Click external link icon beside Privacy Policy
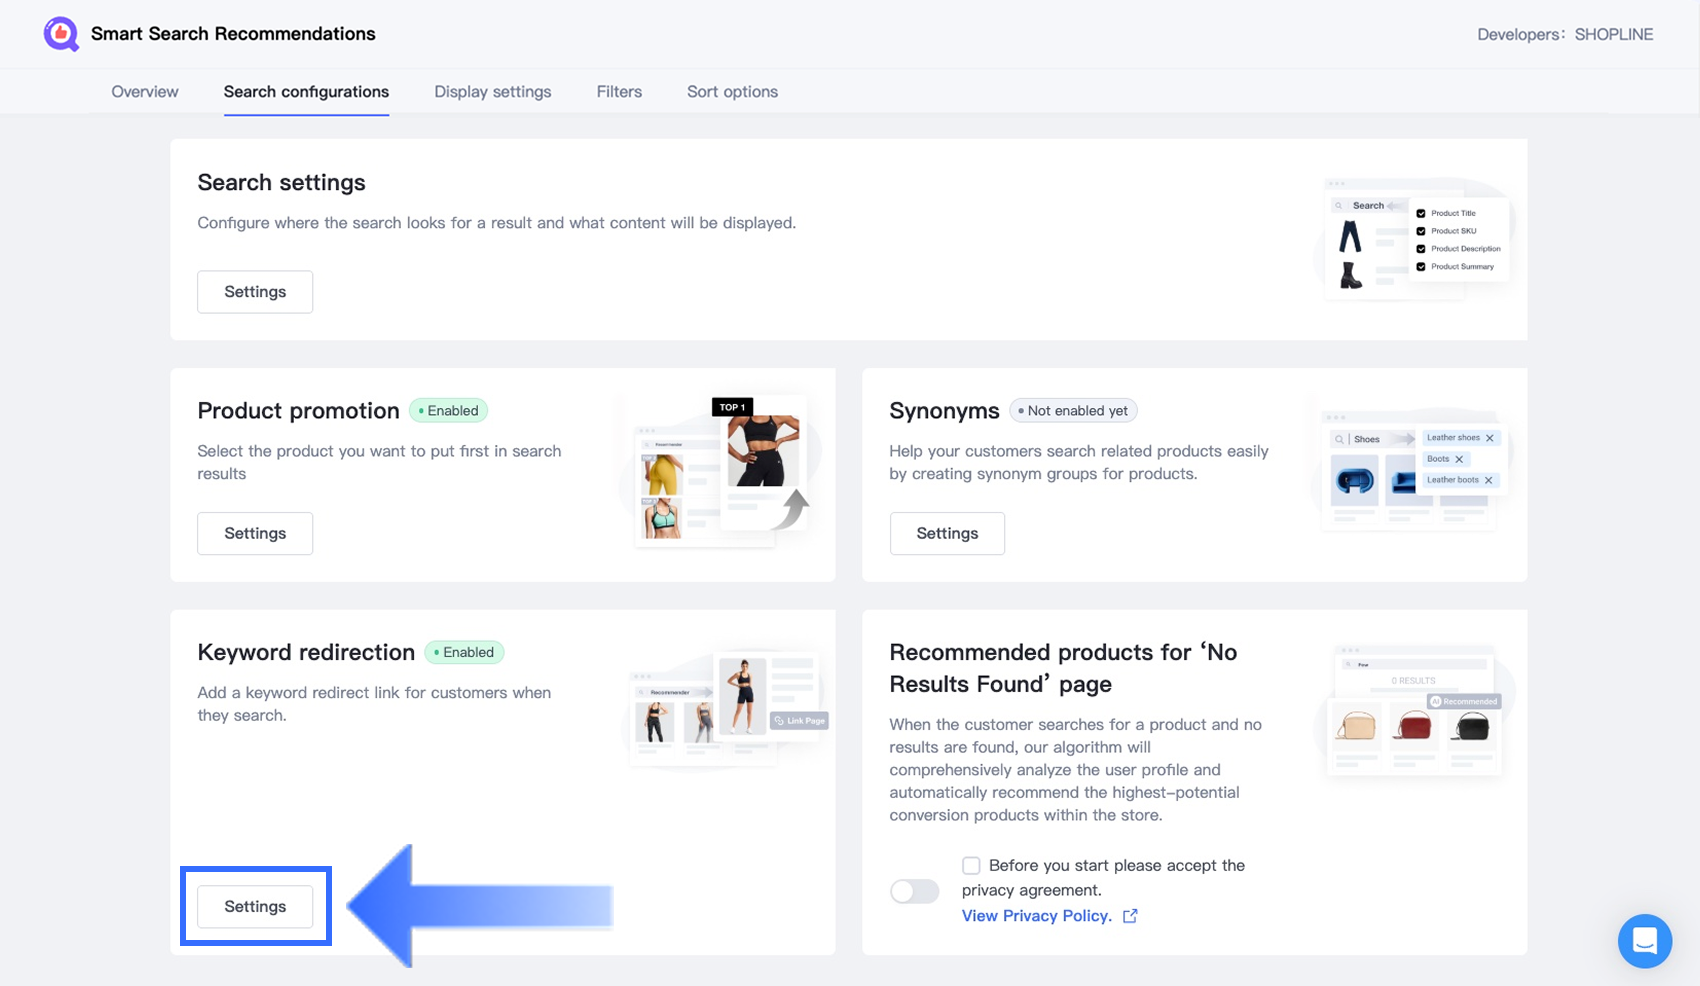 [x=1130, y=916]
